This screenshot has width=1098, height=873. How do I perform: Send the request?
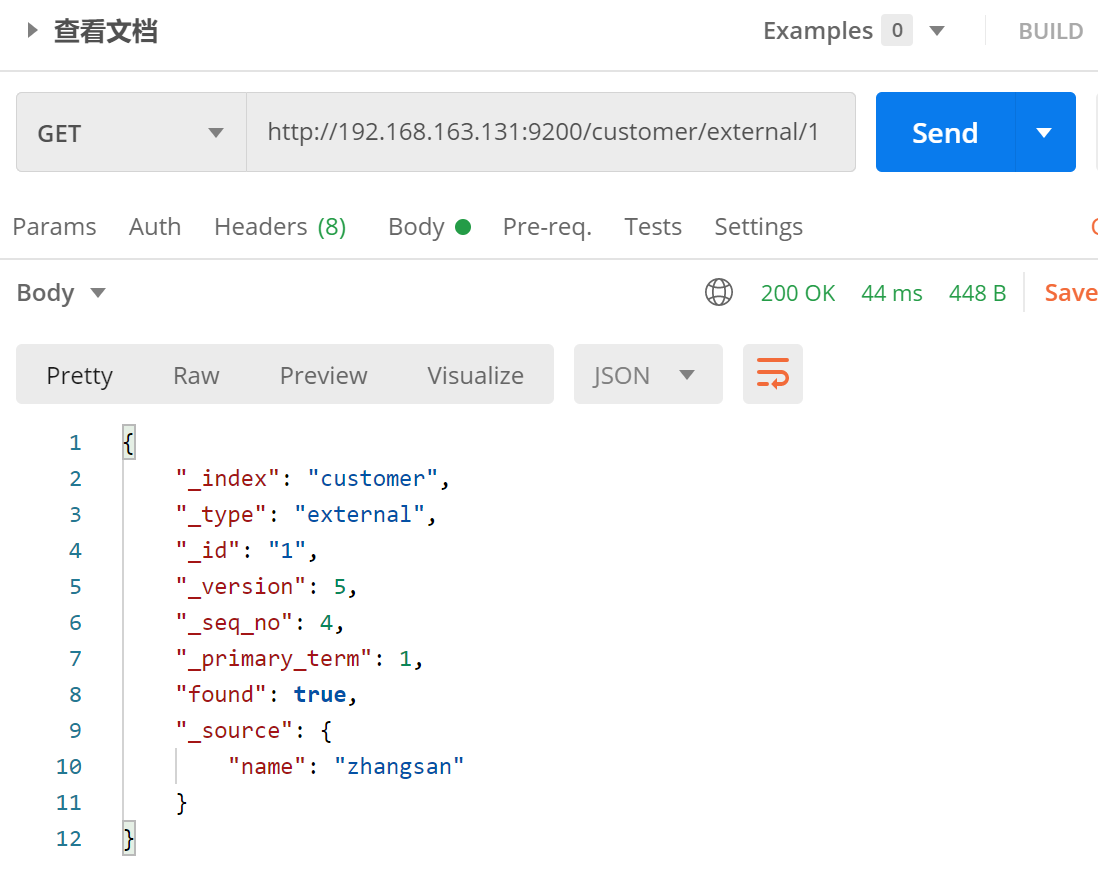click(x=945, y=132)
